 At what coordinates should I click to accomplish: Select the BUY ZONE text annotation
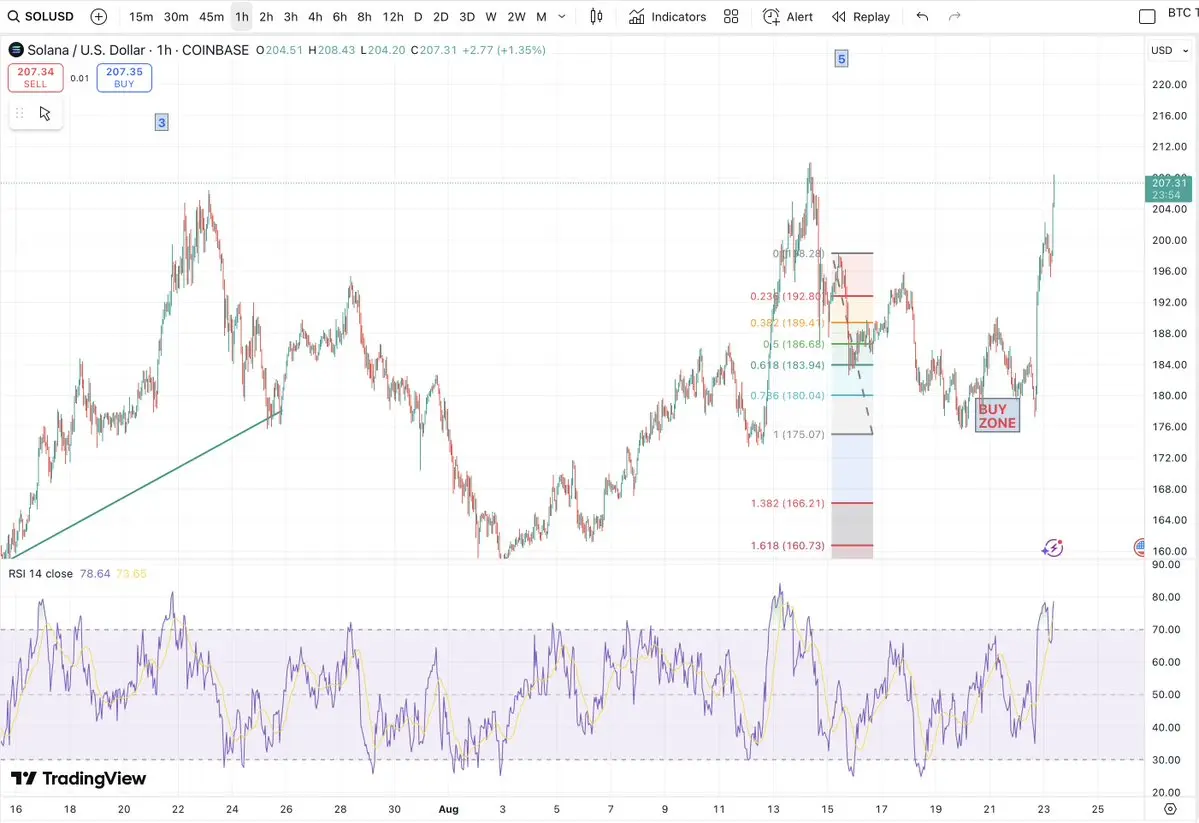coord(997,416)
